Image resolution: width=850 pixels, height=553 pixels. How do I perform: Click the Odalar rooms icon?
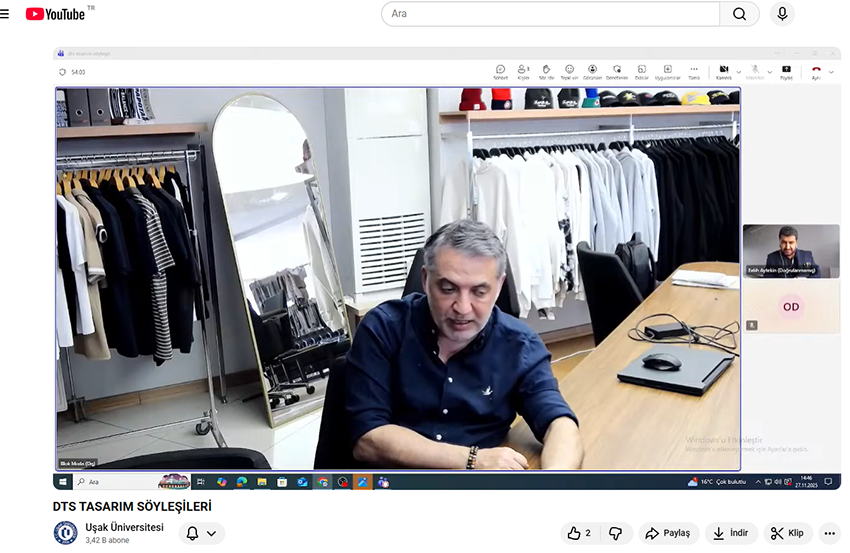click(x=641, y=71)
